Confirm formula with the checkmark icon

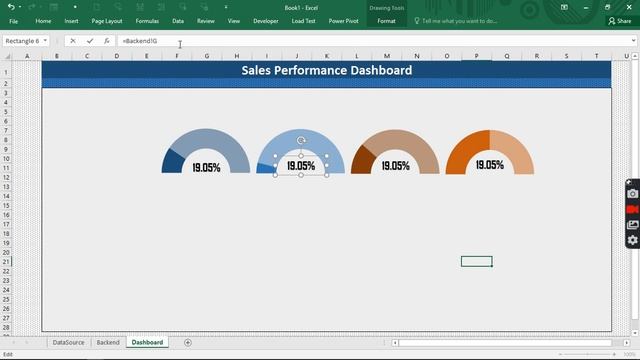point(90,41)
